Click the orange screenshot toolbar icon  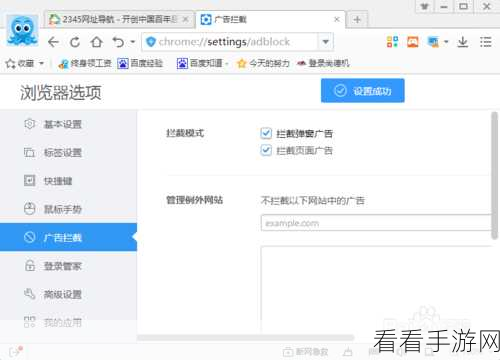(413, 42)
